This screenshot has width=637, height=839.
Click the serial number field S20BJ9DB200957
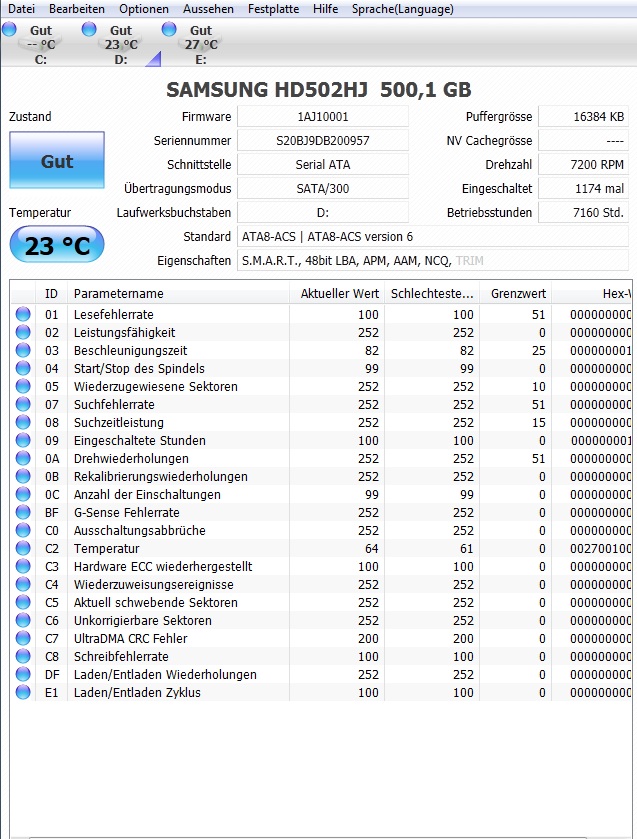[323, 141]
